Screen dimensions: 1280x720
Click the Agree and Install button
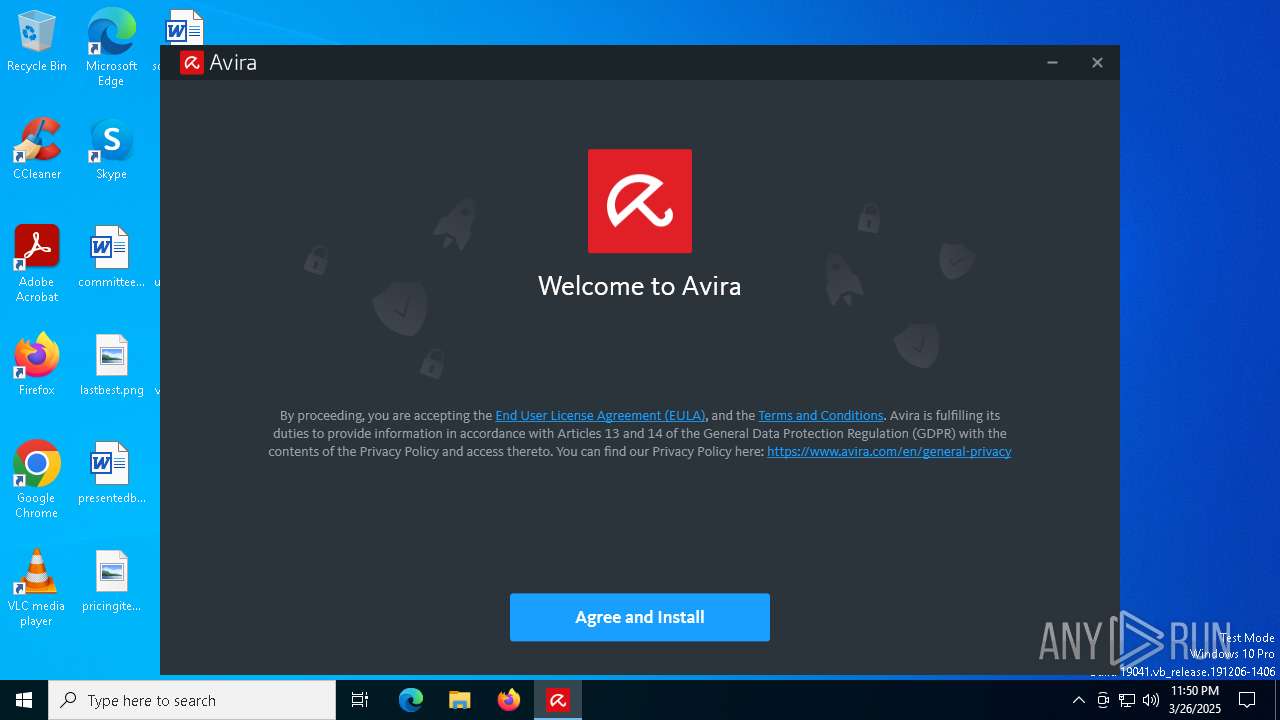point(640,617)
